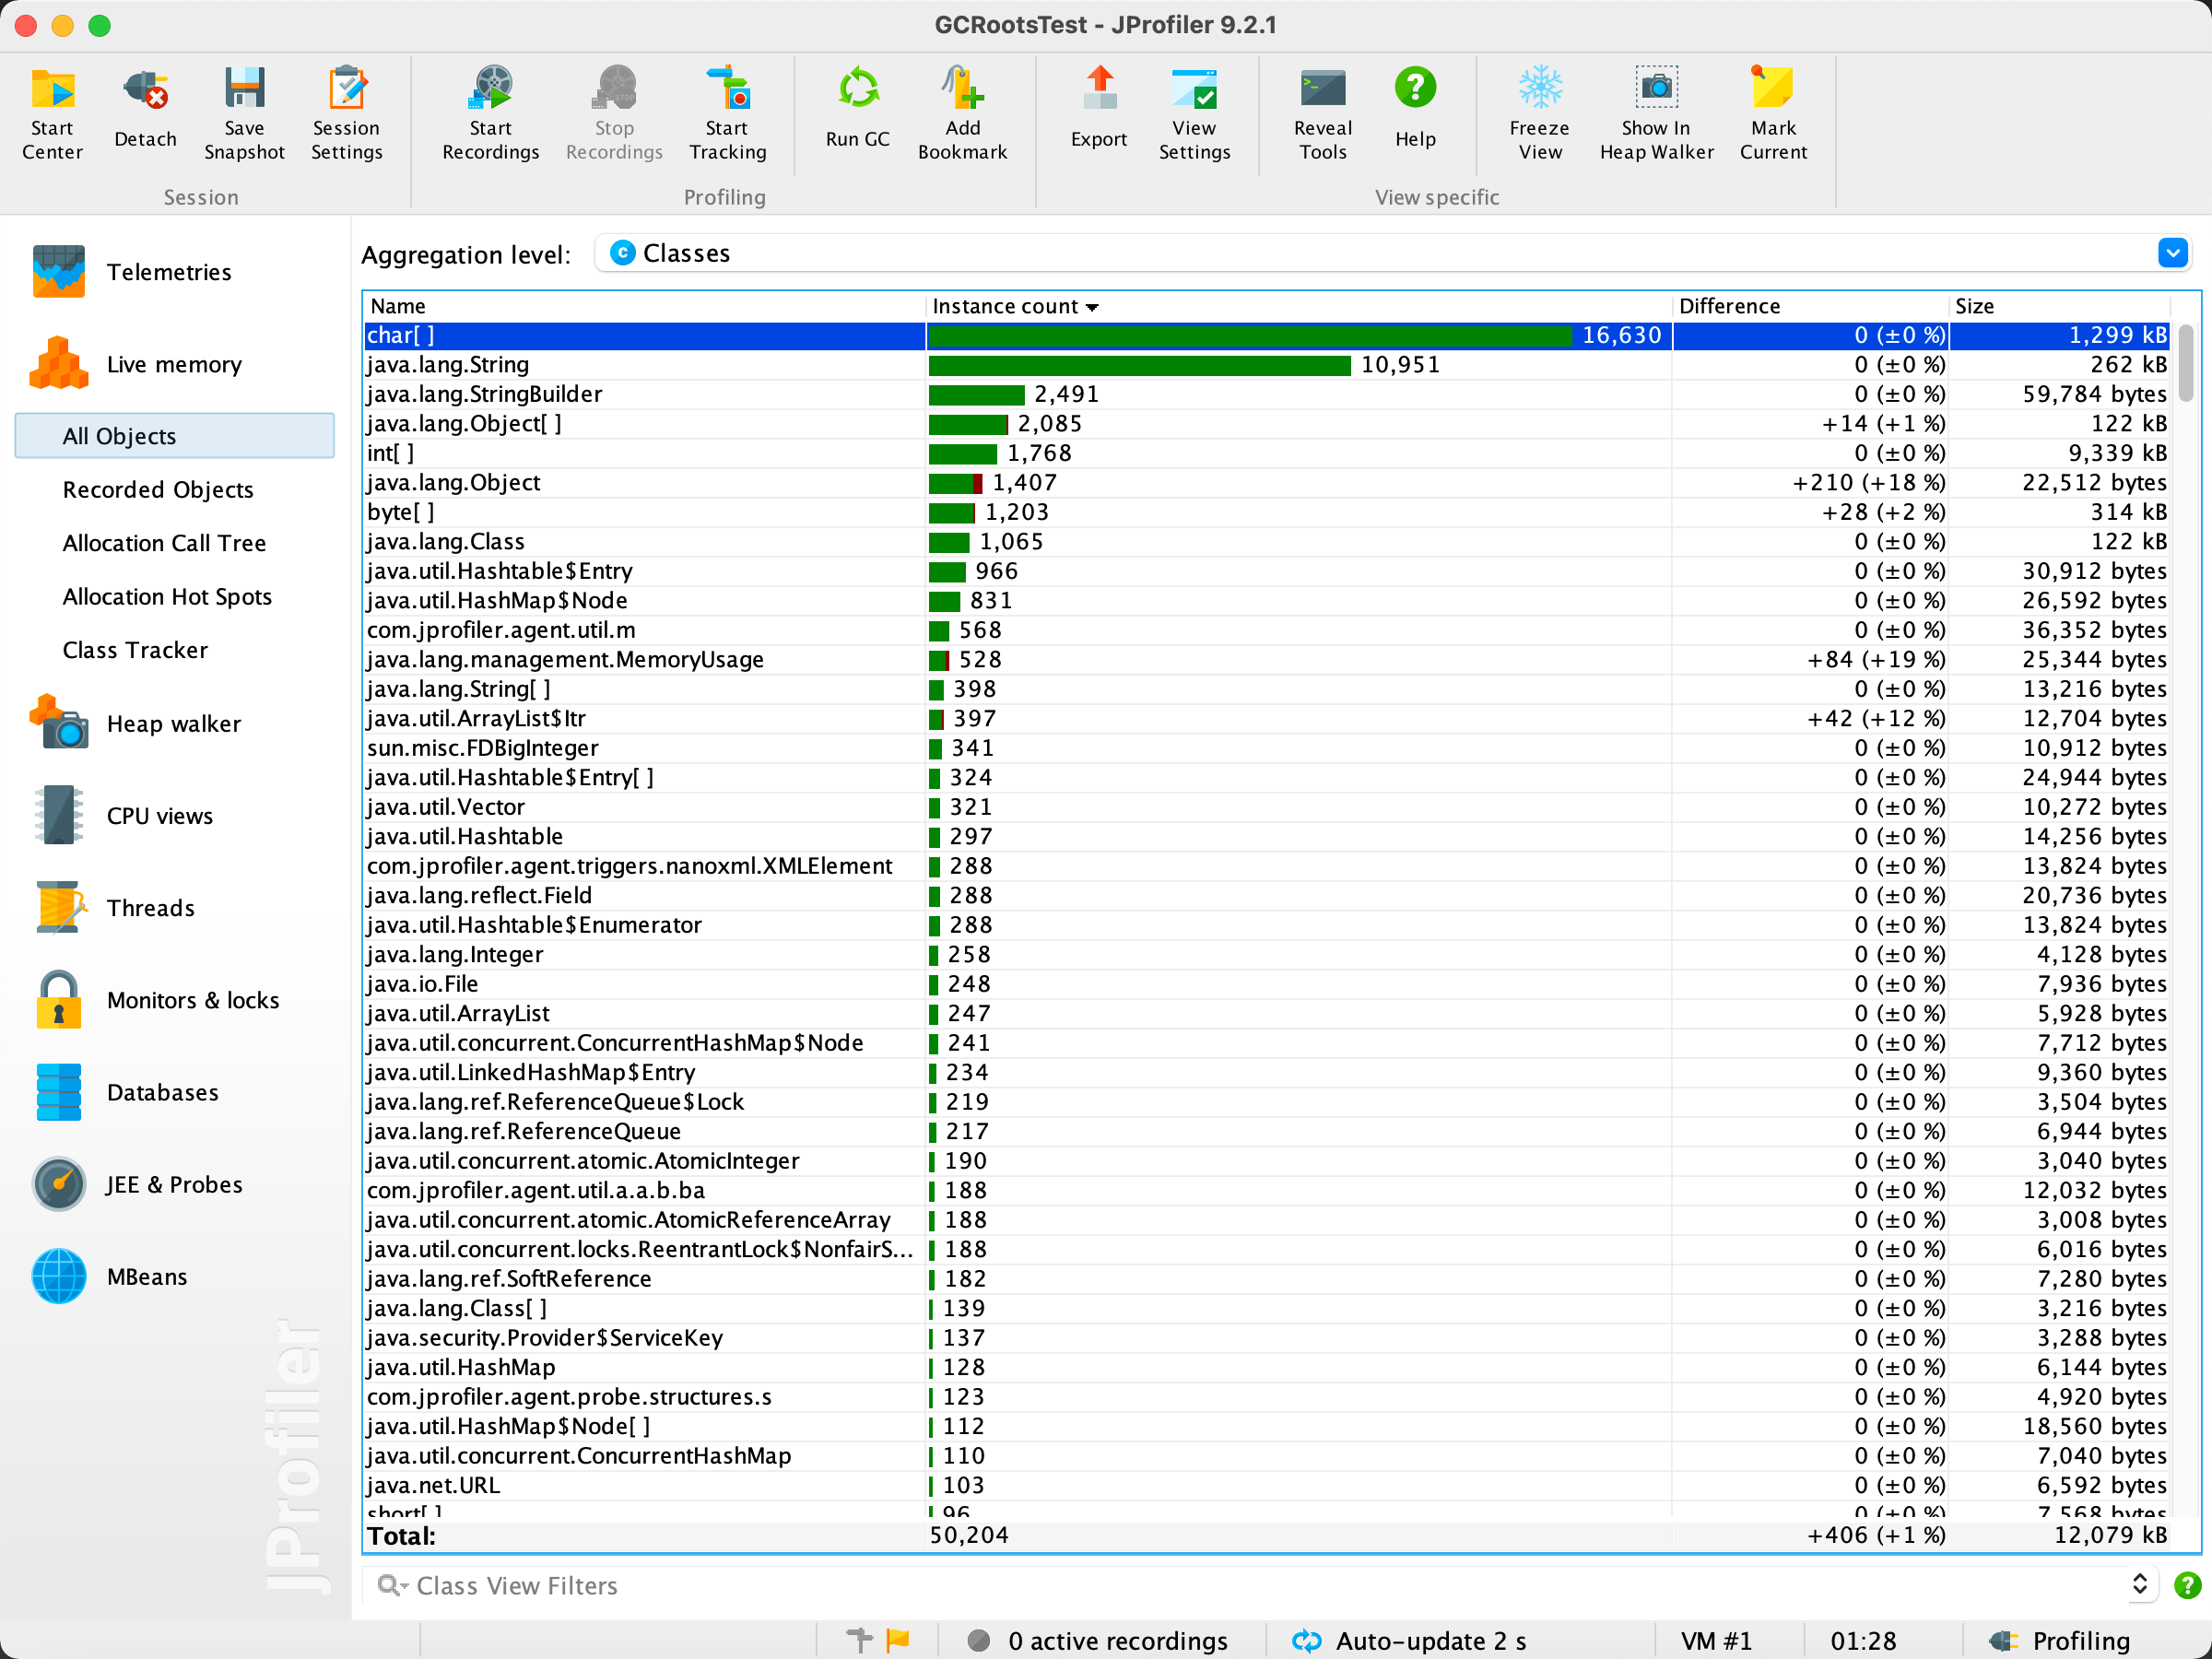
Task: Select the java.net.URL row
Action: pyautogui.click(x=1266, y=1485)
